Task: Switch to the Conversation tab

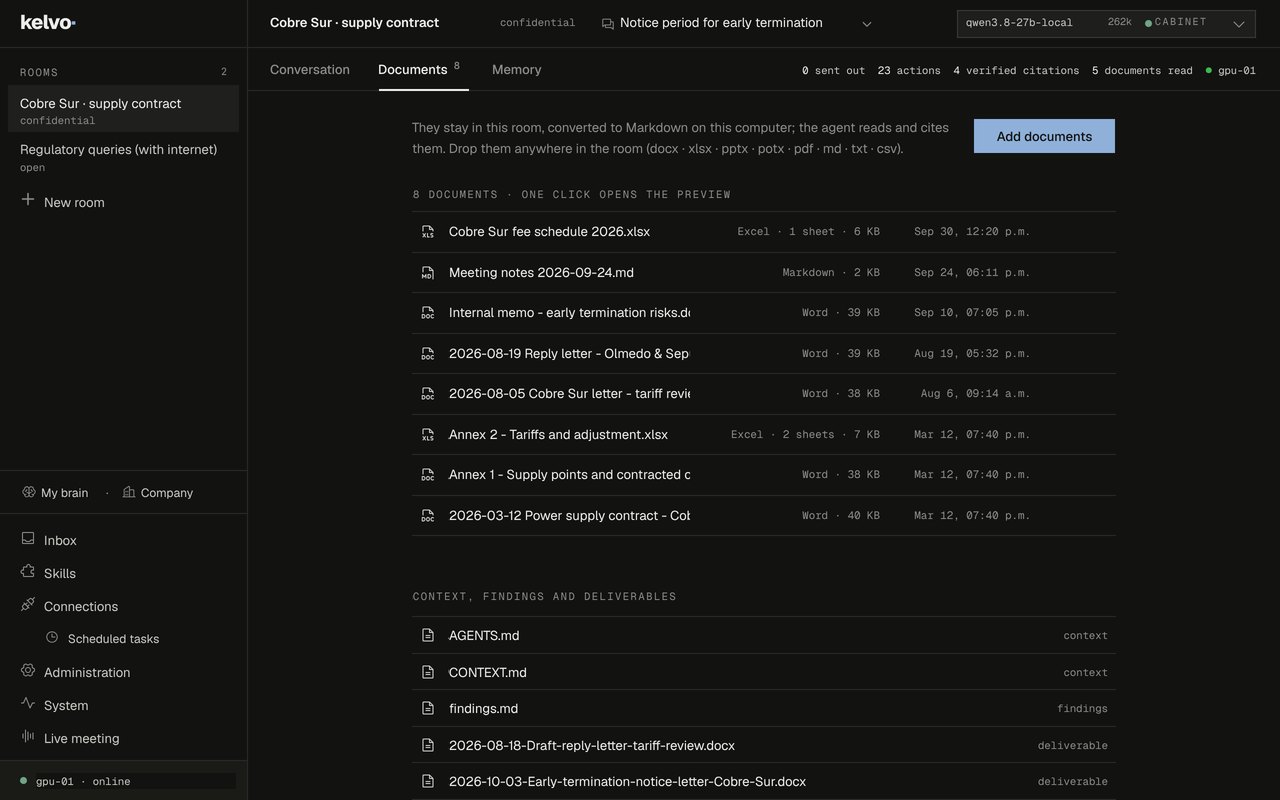Action: coord(310,69)
